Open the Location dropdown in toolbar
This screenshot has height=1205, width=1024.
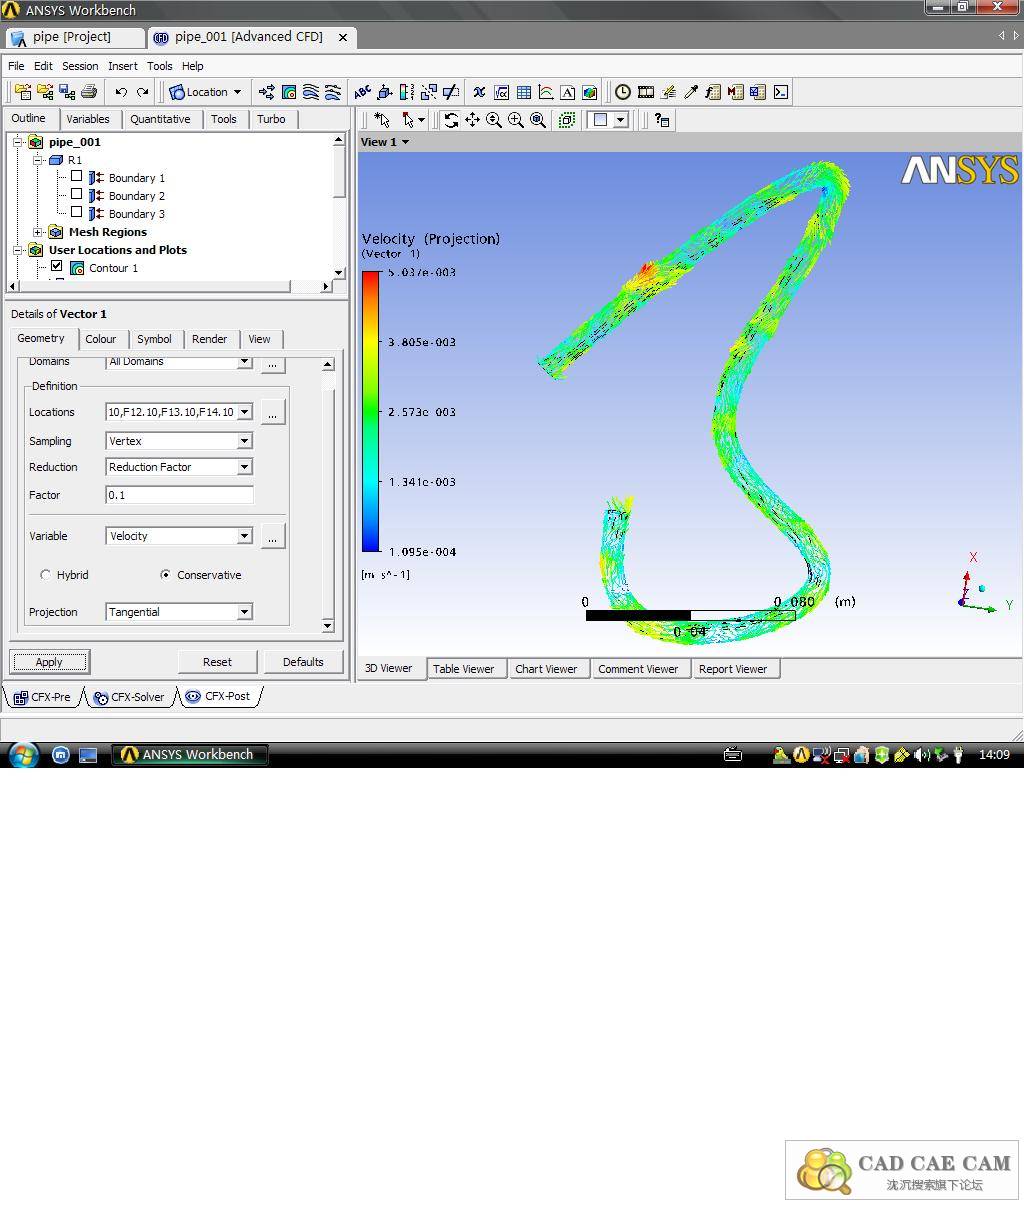[206, 92]
